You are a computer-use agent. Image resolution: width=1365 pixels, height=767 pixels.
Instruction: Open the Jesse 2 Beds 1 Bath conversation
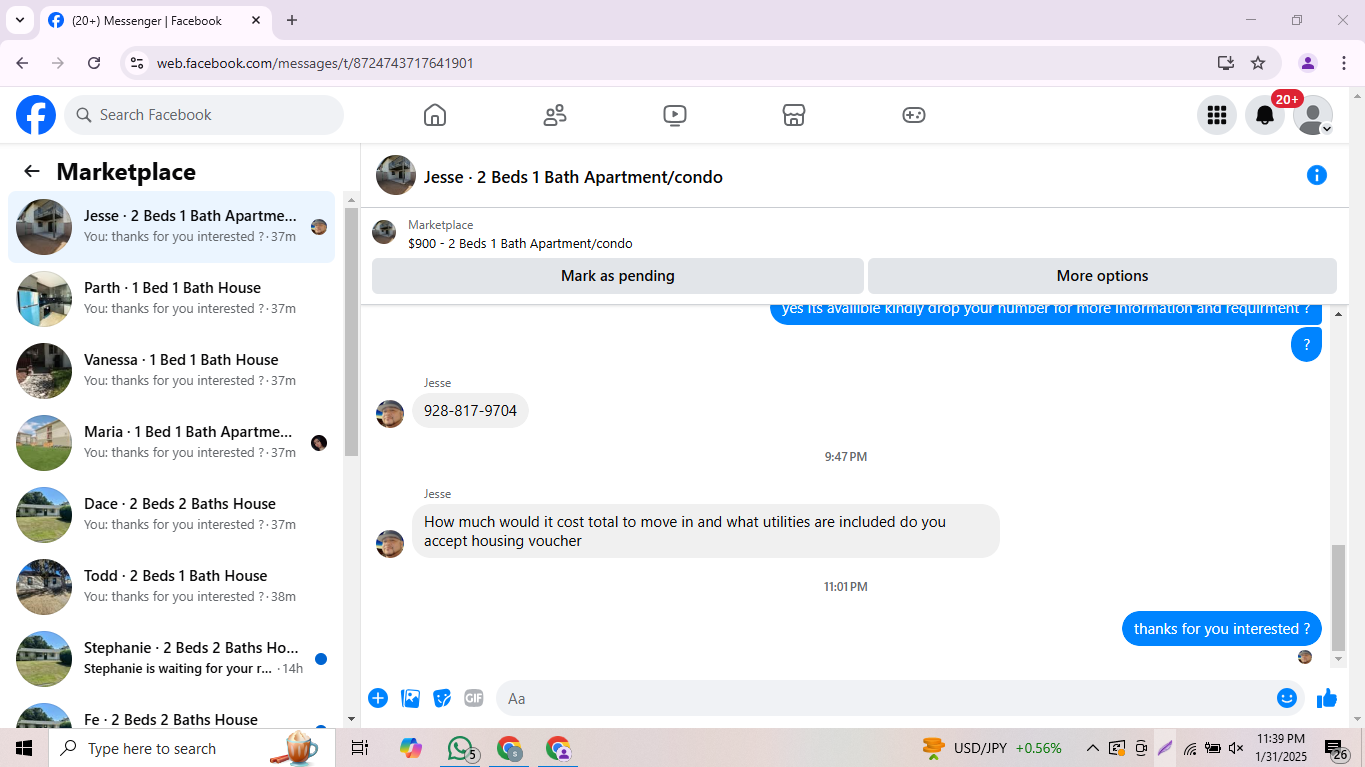click(171, 227)
